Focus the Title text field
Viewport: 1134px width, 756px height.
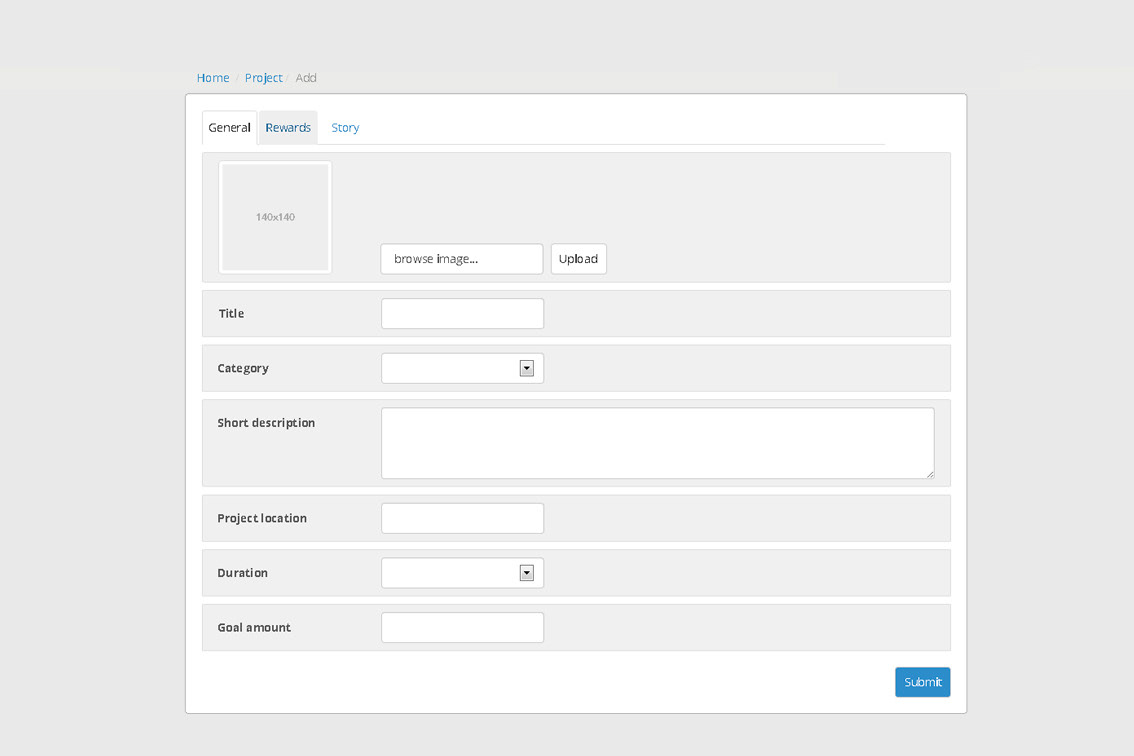click(462, 314)
